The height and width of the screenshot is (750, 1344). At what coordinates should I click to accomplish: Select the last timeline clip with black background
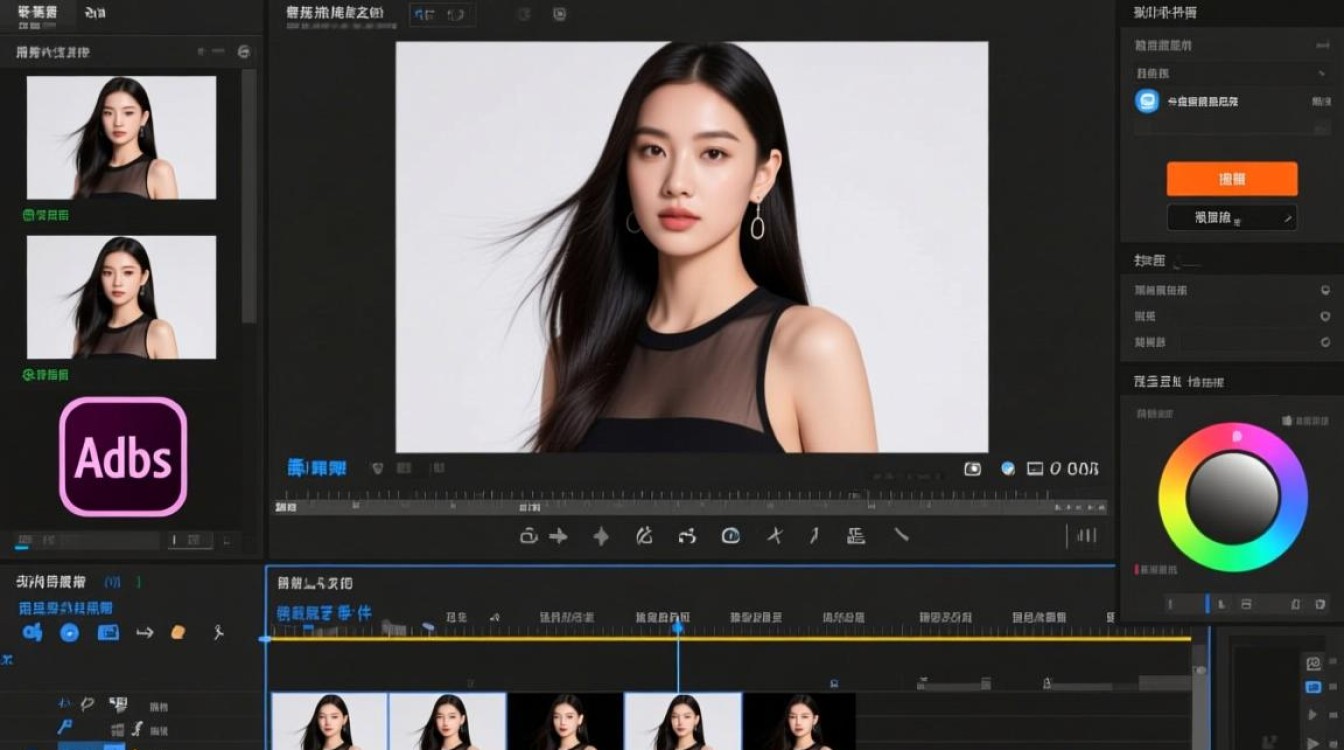[799, 721]
